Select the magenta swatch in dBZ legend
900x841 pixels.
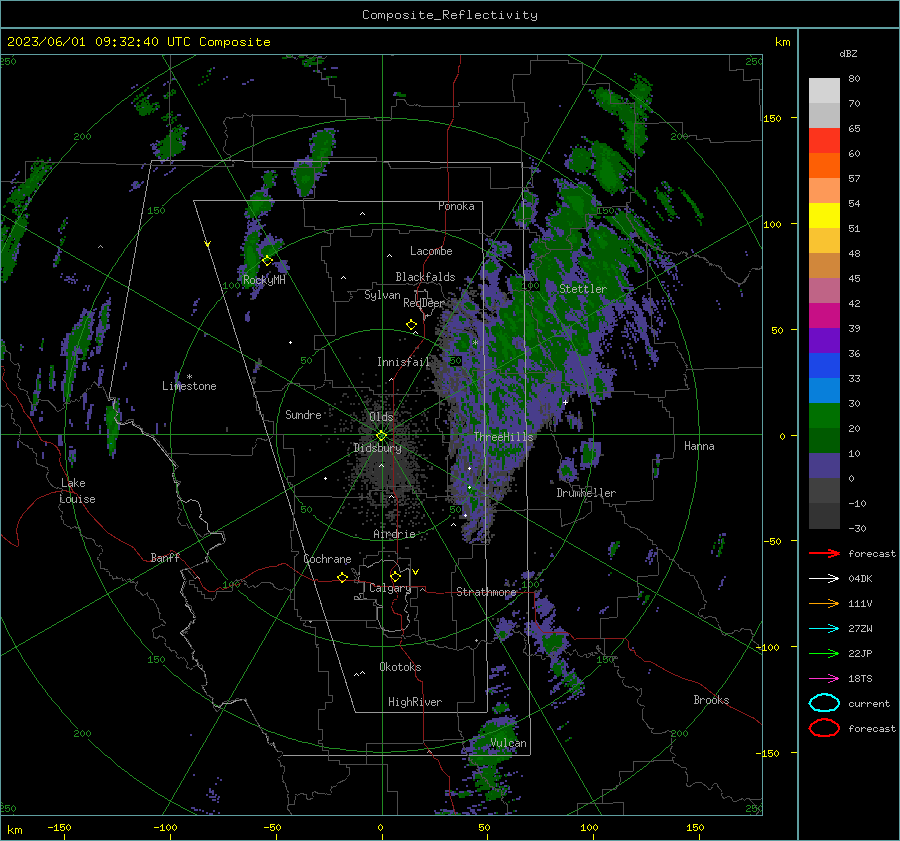pos(824,316)
